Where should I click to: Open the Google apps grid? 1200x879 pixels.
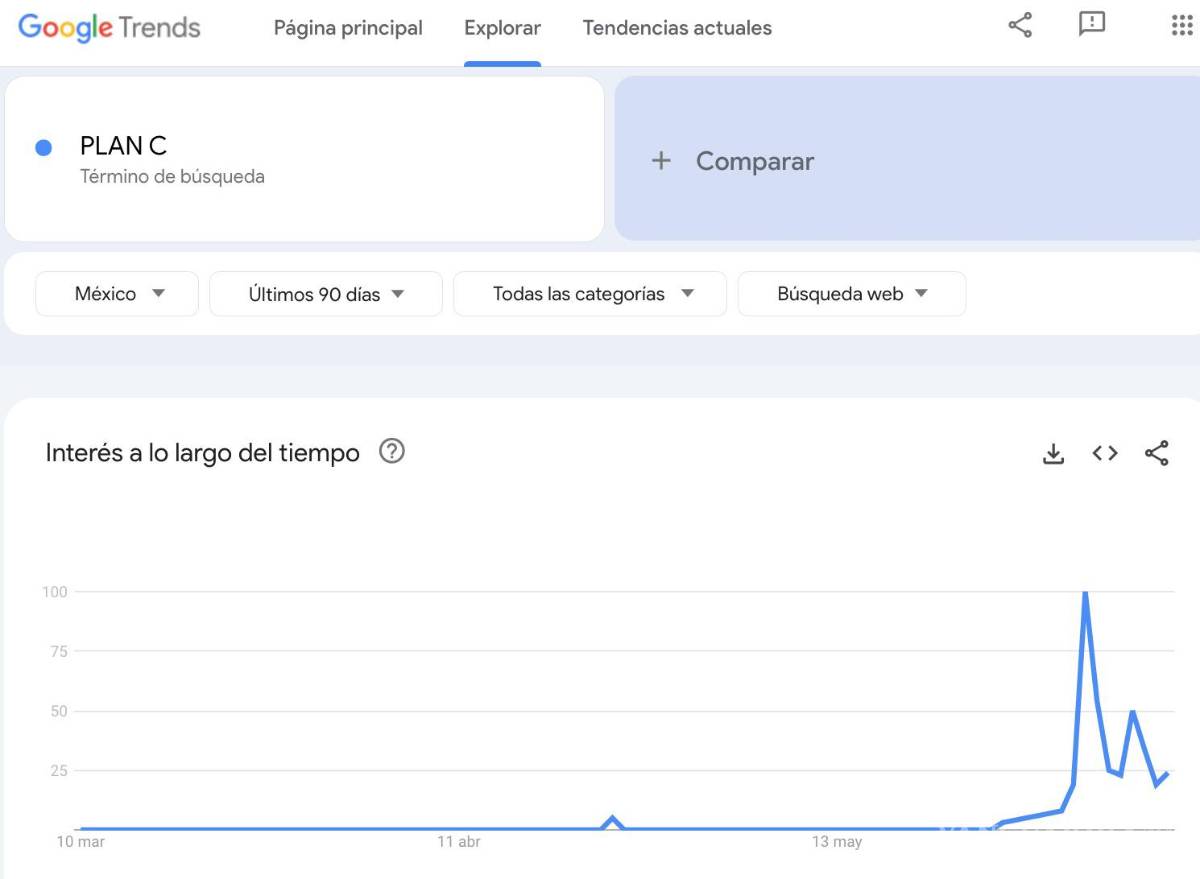click(x=1182, y=26)
